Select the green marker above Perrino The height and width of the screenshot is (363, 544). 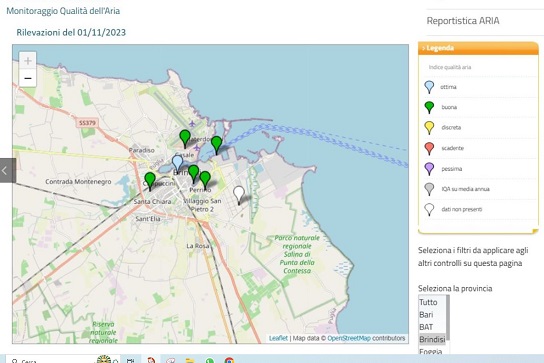(x=205, y=180)
